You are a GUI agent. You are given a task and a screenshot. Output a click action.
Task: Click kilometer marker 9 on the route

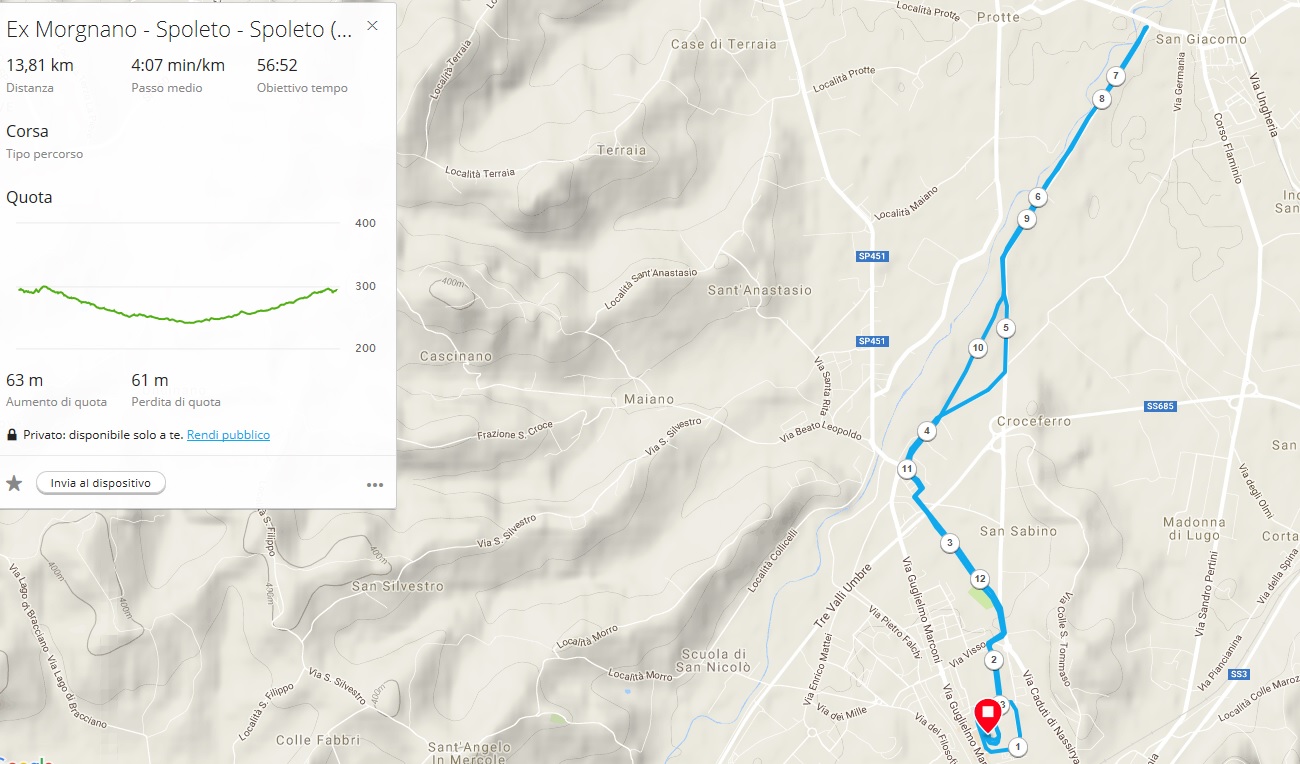pyautogui.click(x=1026, y=218)
